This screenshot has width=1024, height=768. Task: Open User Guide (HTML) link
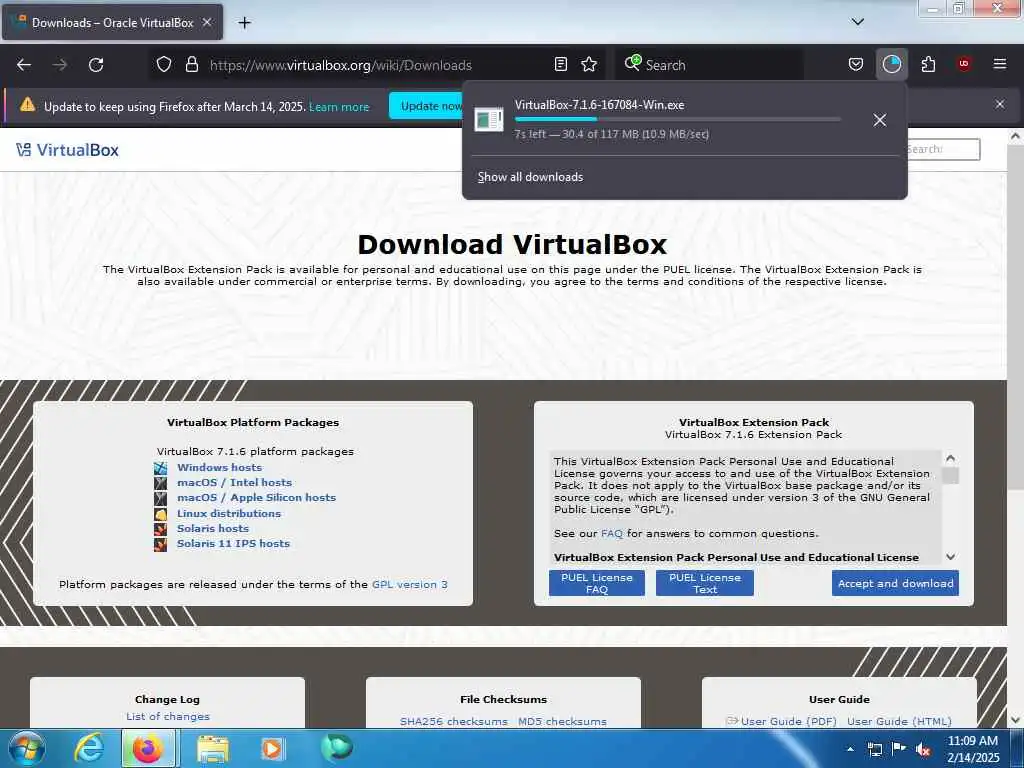899,721
